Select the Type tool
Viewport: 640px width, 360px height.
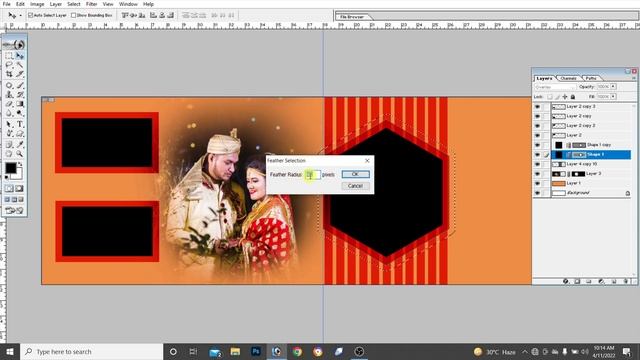20,124
